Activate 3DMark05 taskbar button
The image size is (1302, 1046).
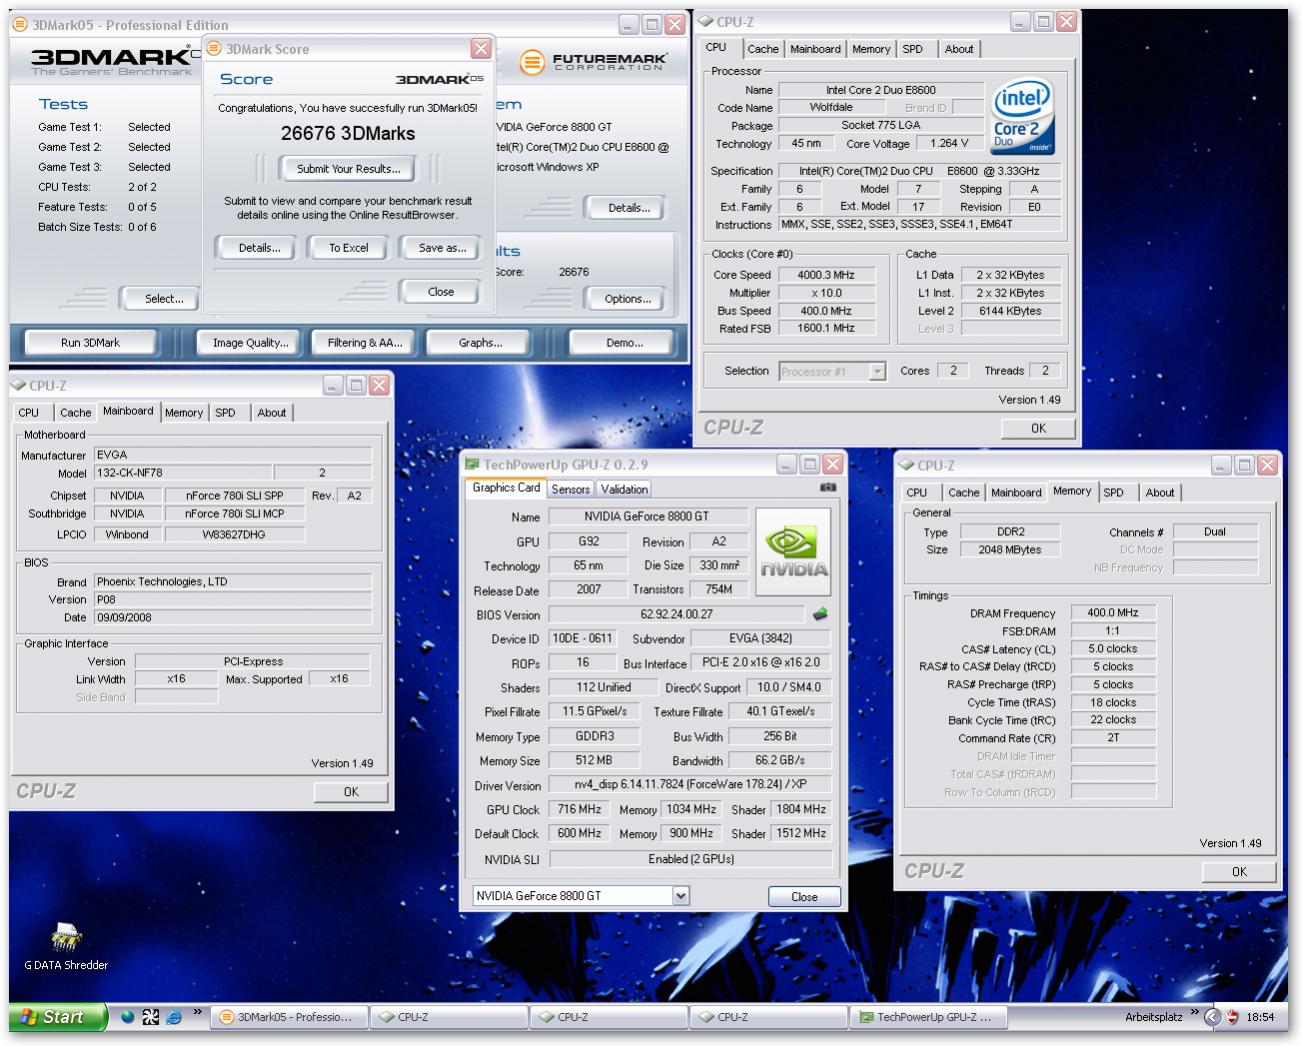click(x=288, y=1017)
